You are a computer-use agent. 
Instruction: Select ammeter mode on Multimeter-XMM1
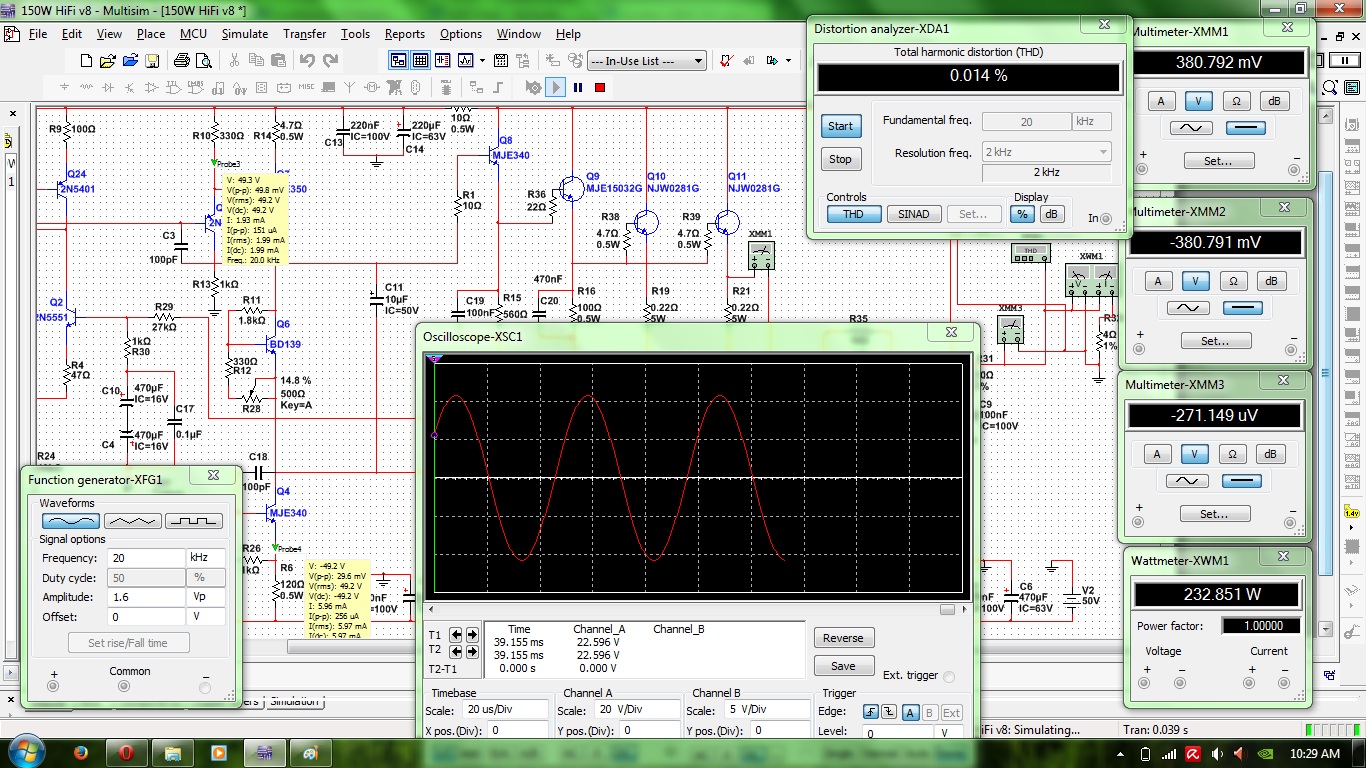click(x=1161, y=101)
